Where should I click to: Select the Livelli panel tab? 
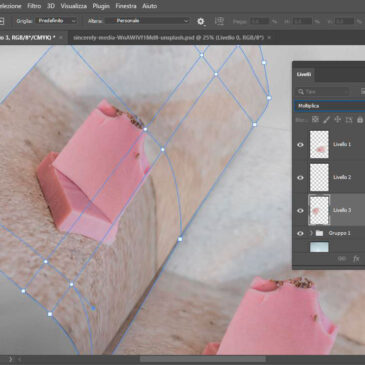click(304, 74)
